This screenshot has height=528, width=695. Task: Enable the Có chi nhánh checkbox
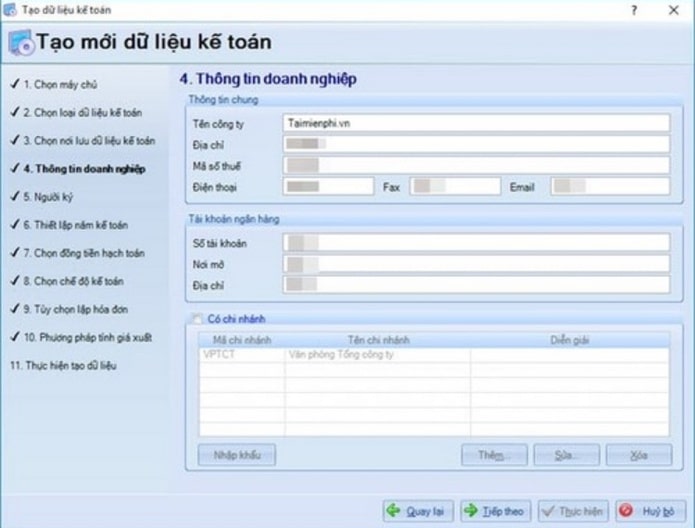tap(196, 319)
